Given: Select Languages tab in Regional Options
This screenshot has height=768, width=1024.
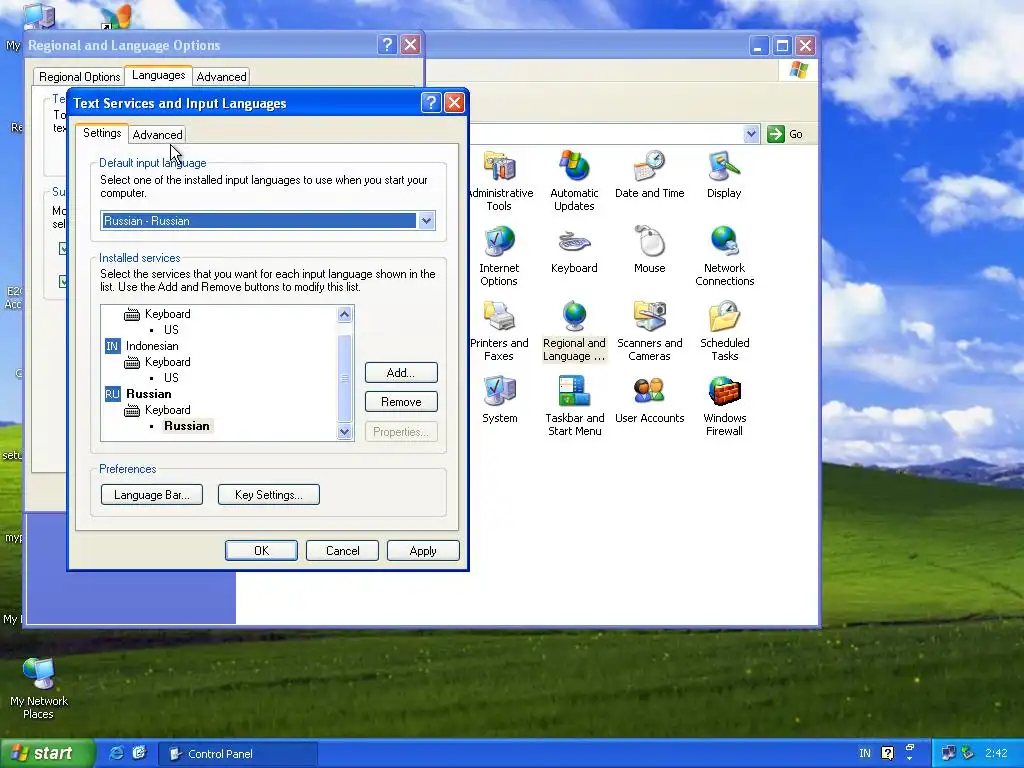Looking at the screenshot, I should [159, 75].
